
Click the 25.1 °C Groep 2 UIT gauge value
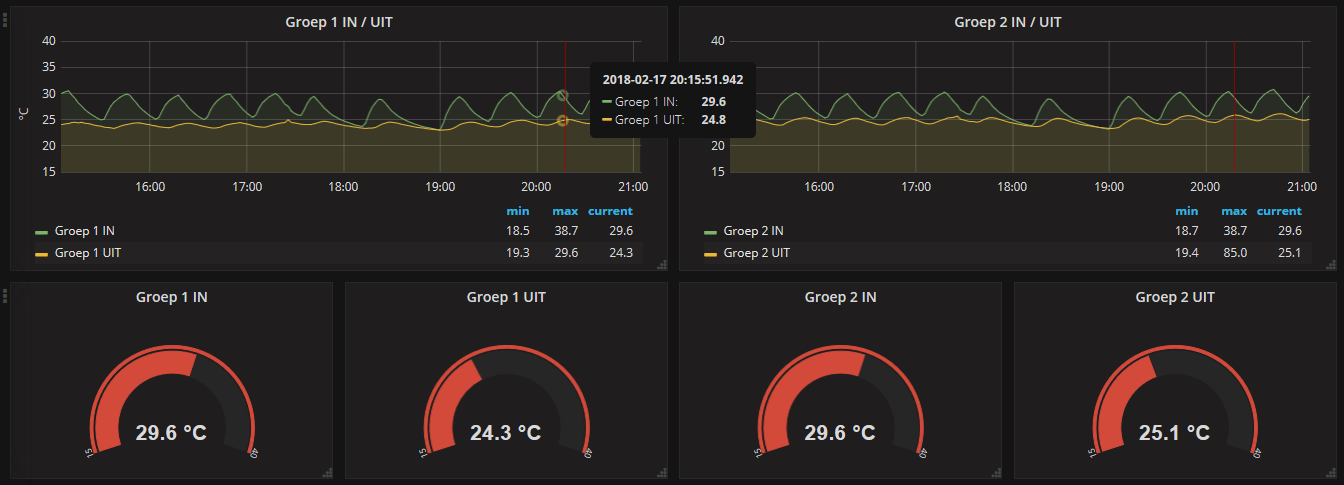1175,433
